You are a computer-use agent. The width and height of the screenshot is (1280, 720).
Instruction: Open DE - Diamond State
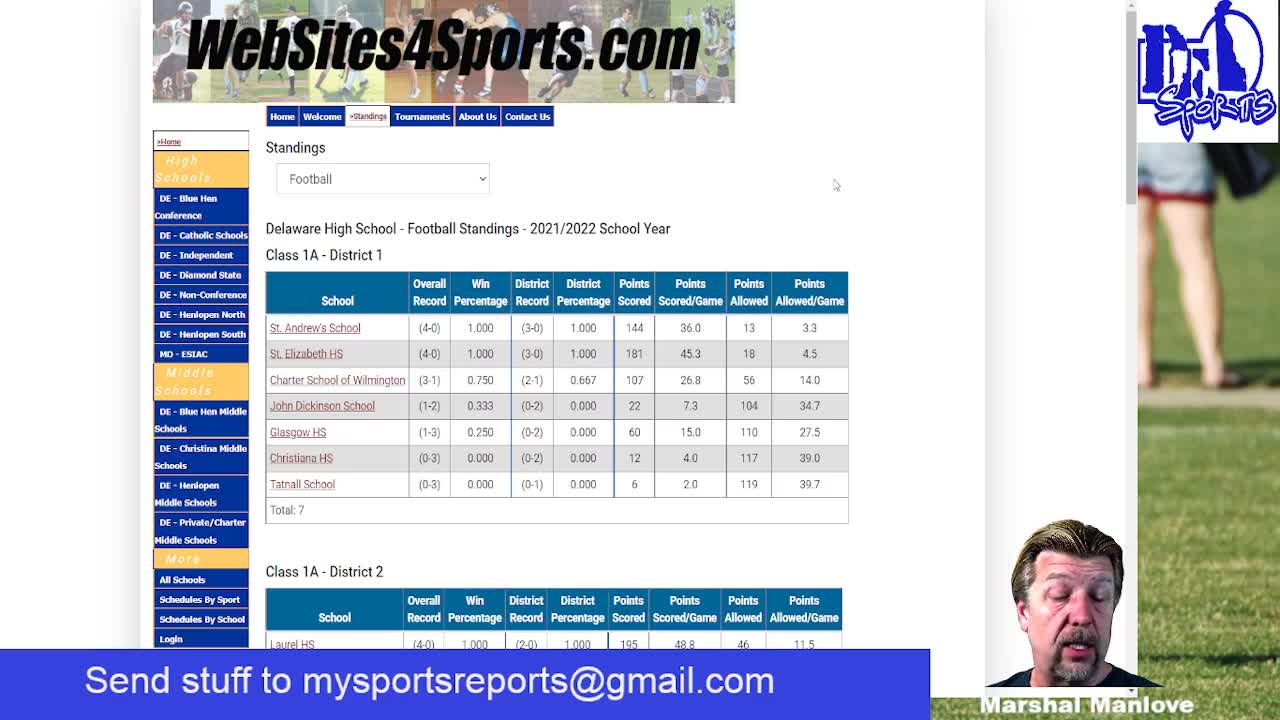pos(201,275)
